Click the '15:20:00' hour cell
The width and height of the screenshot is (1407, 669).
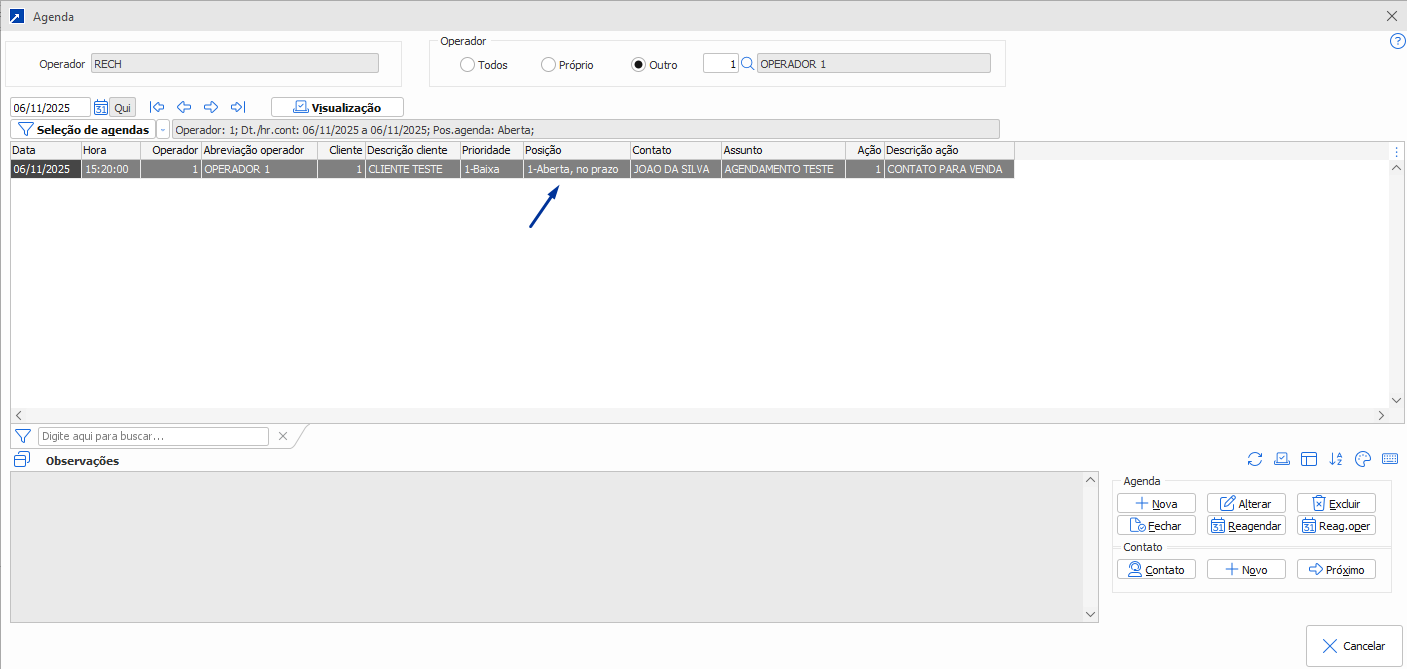point(111,169)
